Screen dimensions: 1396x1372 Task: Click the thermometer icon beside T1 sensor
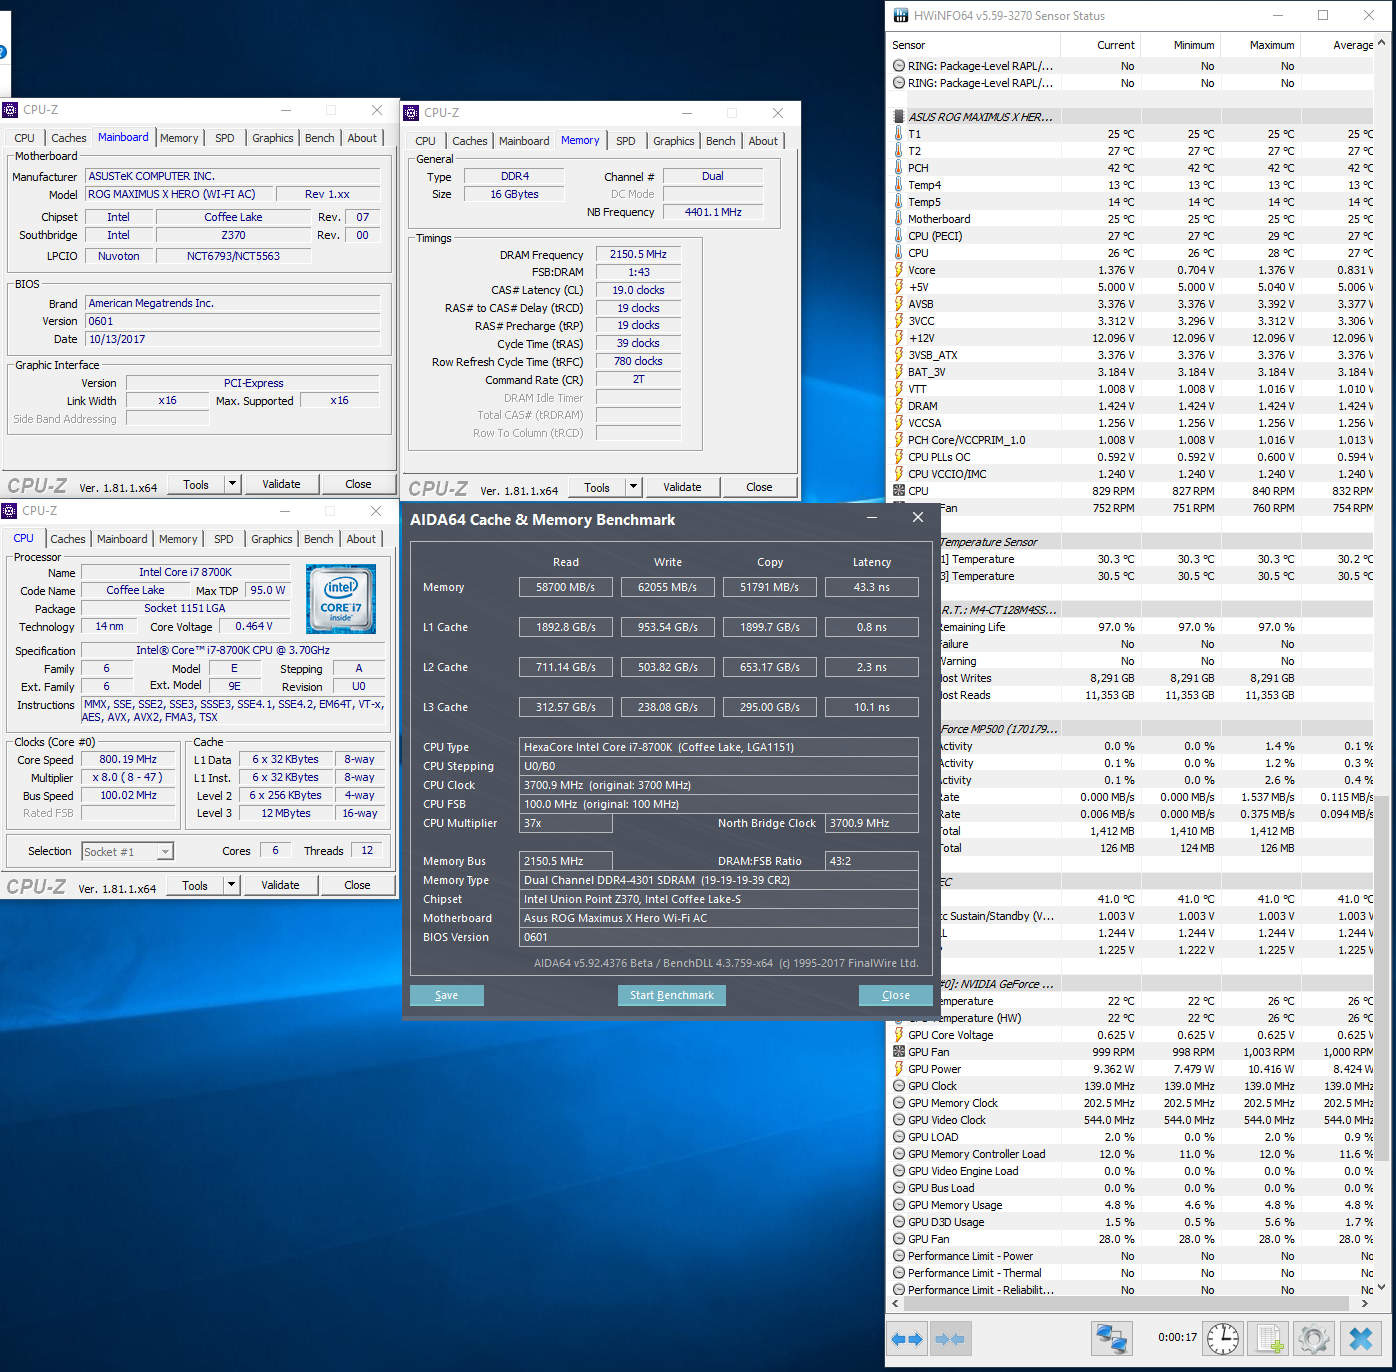[x=899, y=134]
